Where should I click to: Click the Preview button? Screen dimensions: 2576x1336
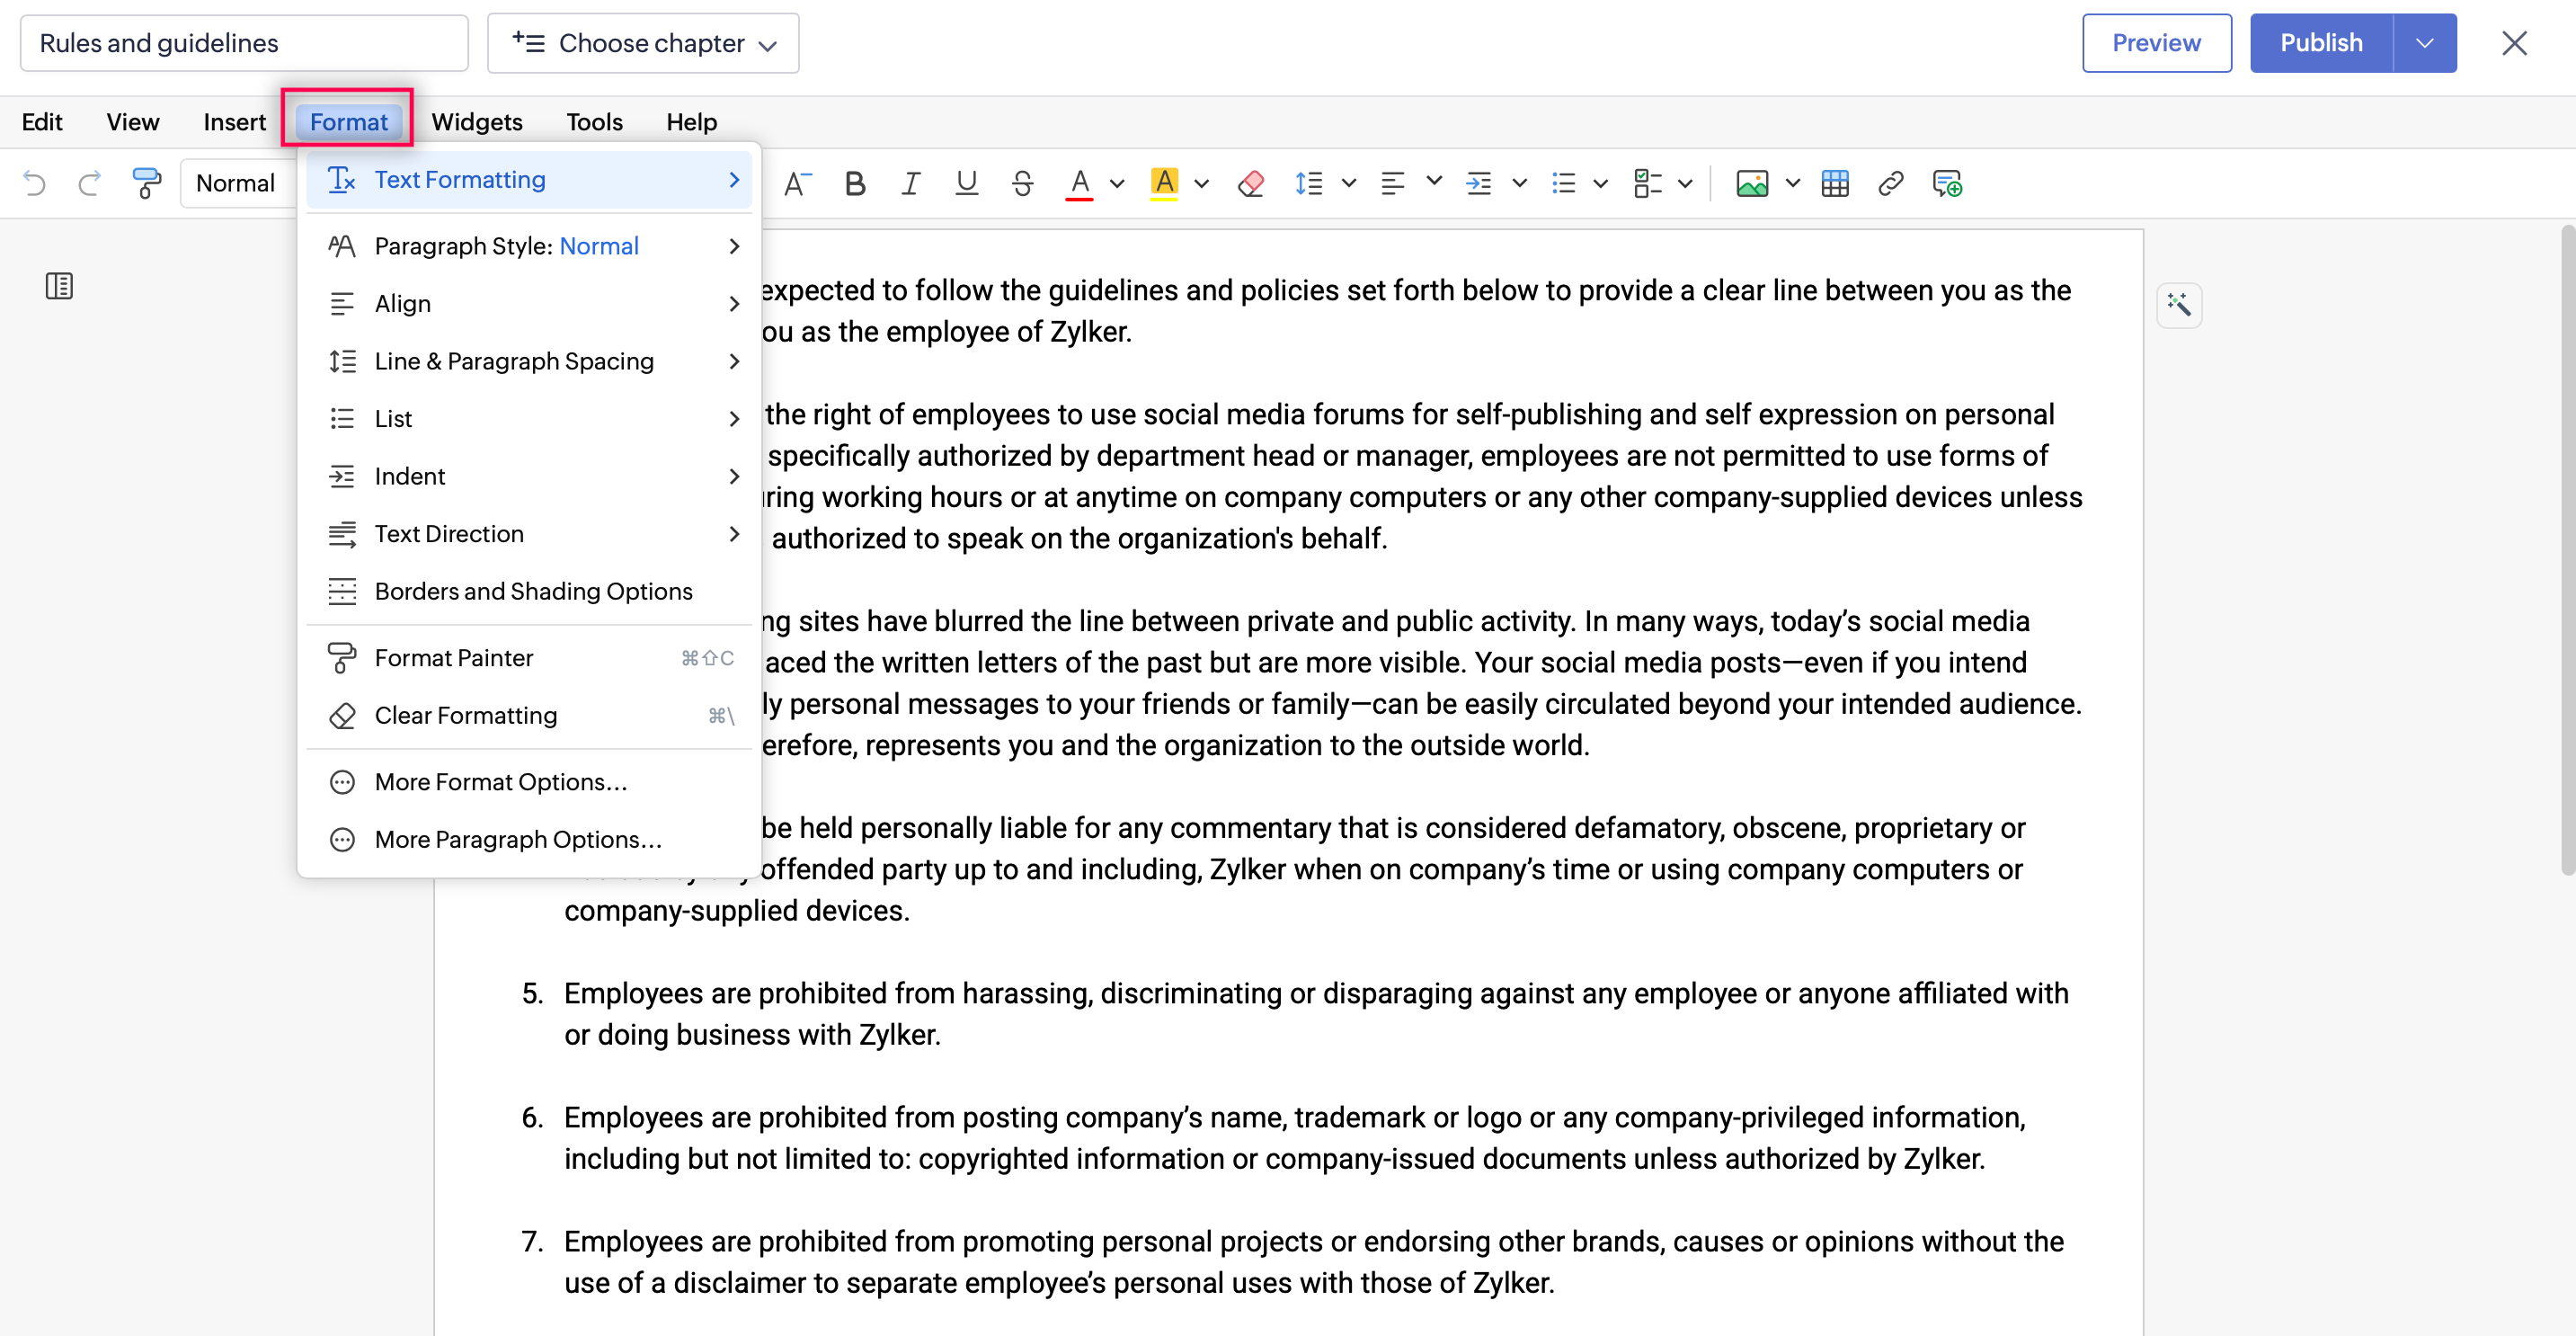2156,43
